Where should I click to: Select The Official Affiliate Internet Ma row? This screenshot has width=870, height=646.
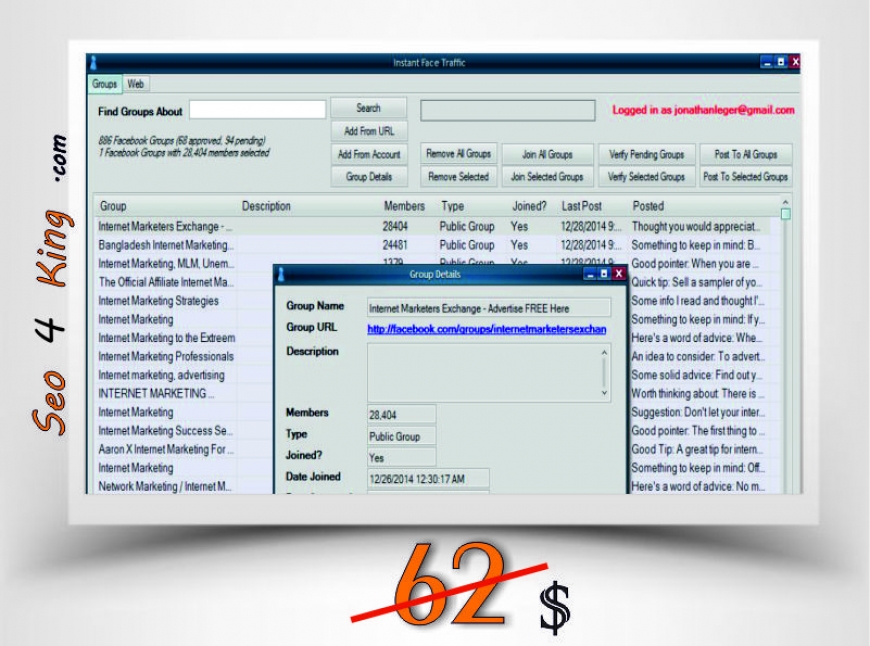(x=166, y=282)
